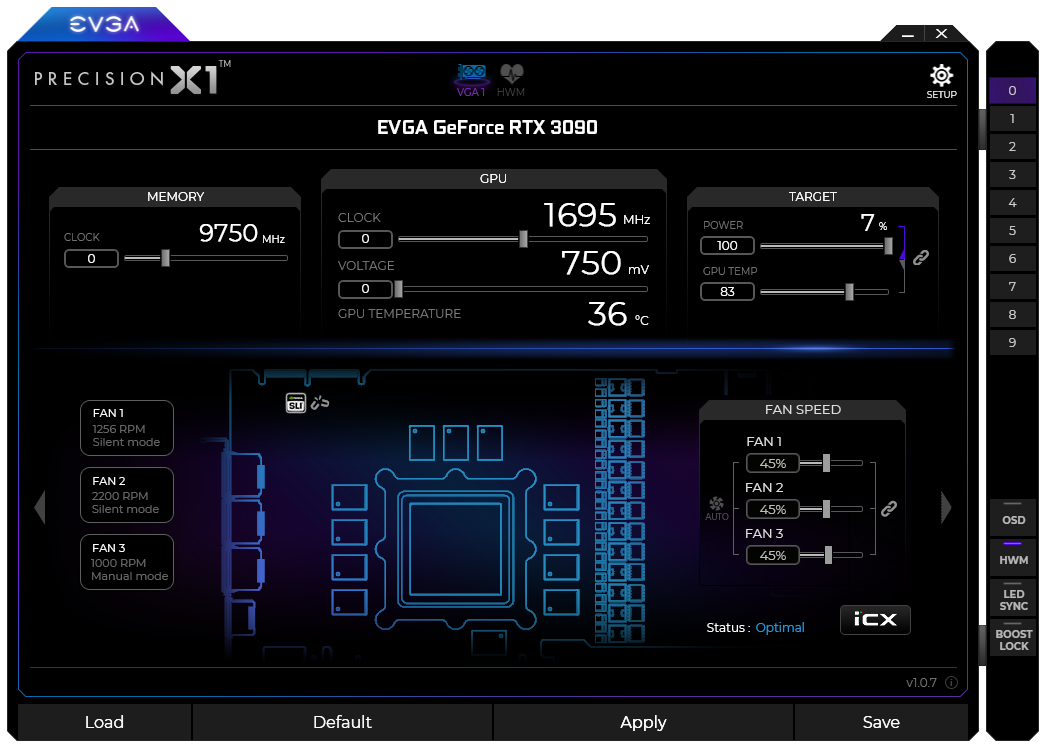Screen dimensions: 1045x747
Task: Toggle the power/temp target link icon
Action: coord(921,257)
